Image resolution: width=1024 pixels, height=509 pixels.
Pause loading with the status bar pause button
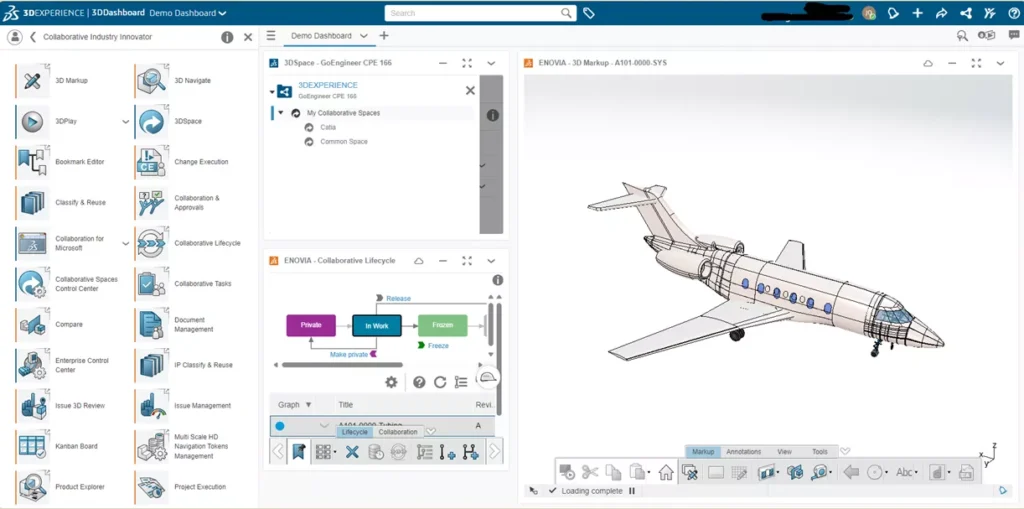point(631,491)
